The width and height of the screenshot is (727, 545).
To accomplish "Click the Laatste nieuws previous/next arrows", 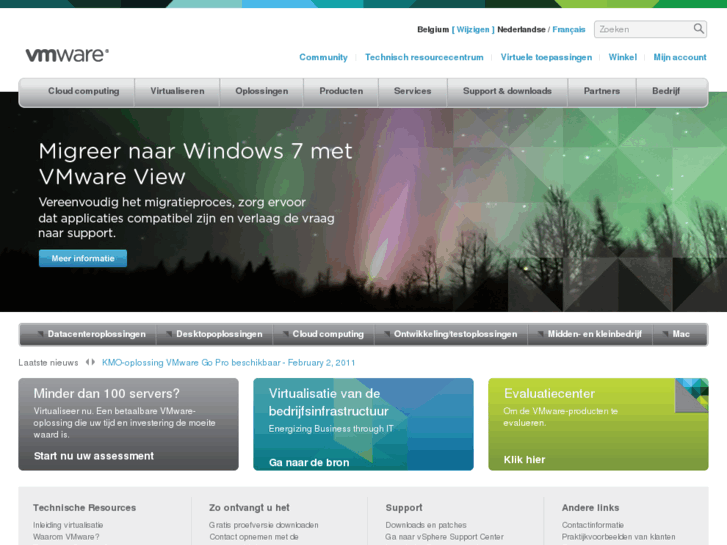I will (90, 362).
